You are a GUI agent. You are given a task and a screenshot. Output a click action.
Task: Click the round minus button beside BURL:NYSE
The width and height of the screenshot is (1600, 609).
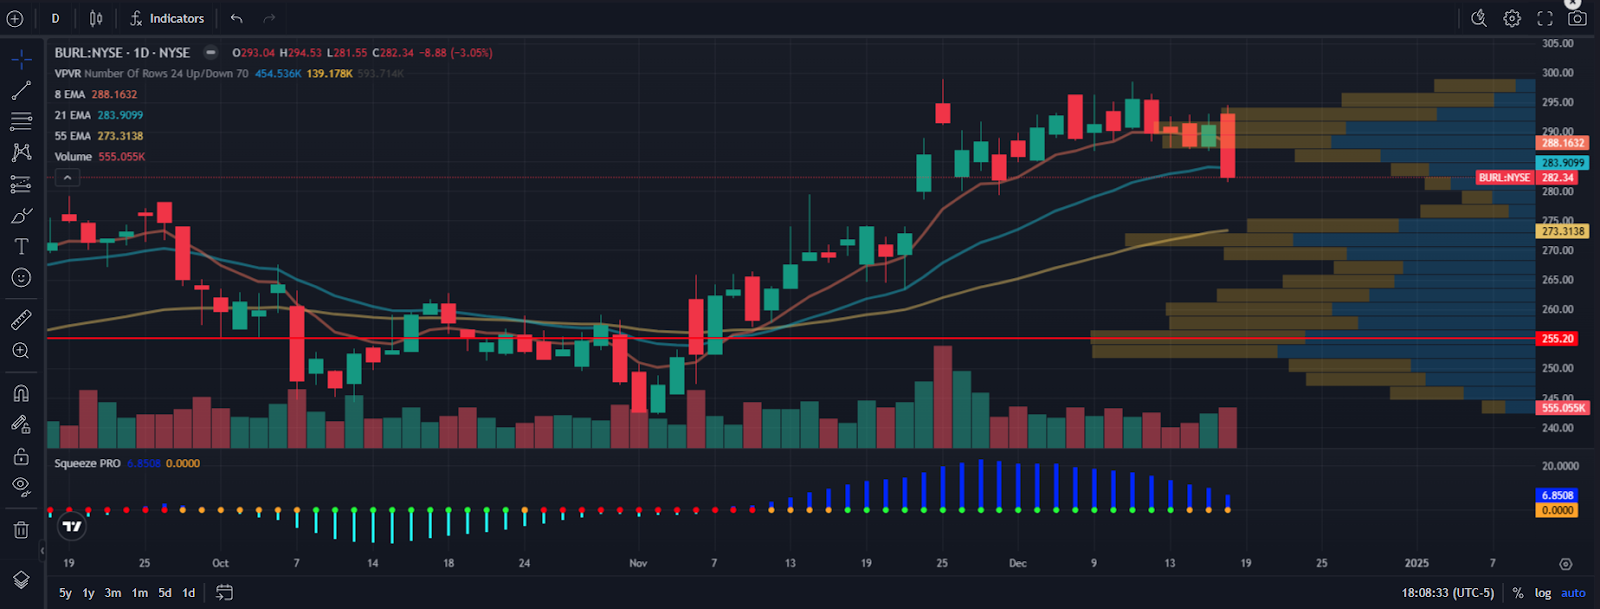pyautogui.click(x=211, y=52)
